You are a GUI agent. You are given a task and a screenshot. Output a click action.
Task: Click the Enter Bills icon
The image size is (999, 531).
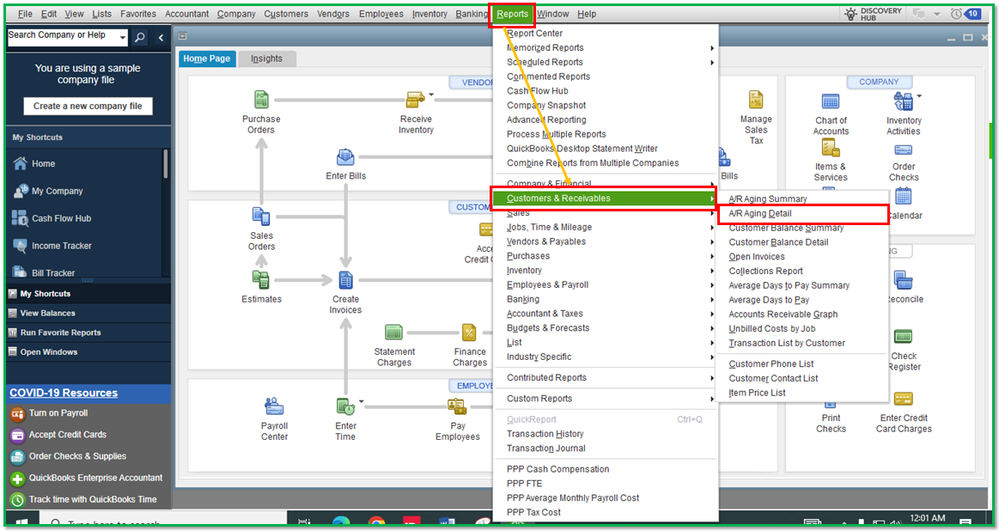pos(345,157)
